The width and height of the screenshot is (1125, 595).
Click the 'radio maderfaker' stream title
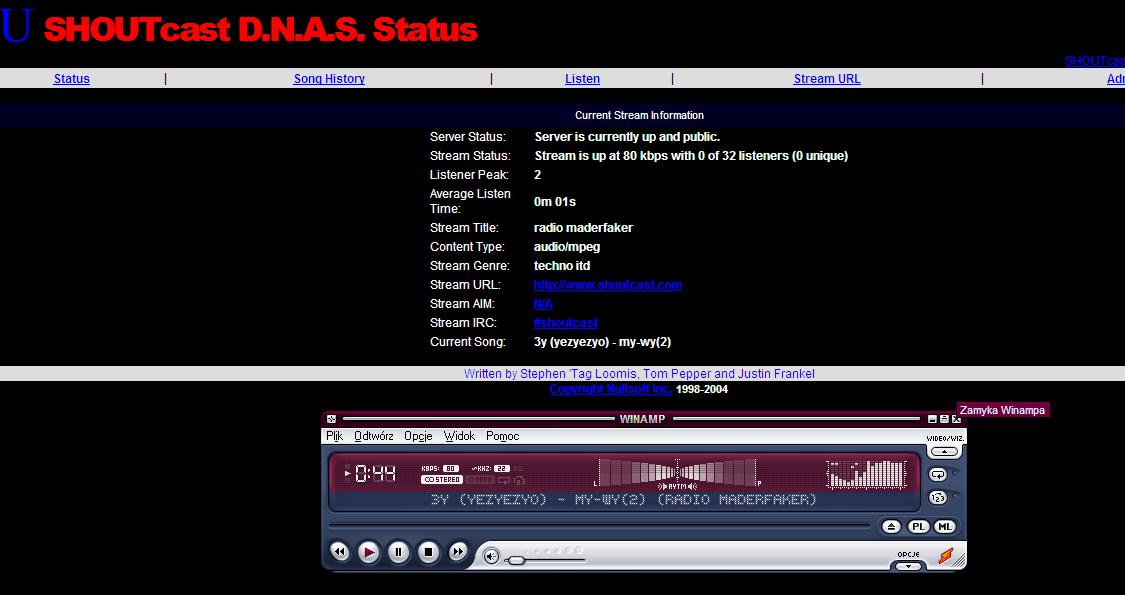tap(583, 228)
